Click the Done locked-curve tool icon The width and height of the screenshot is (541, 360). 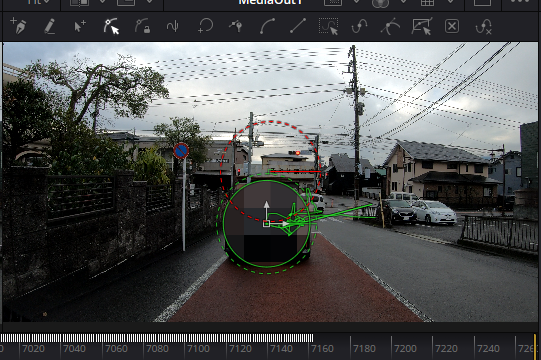[142, 26]
